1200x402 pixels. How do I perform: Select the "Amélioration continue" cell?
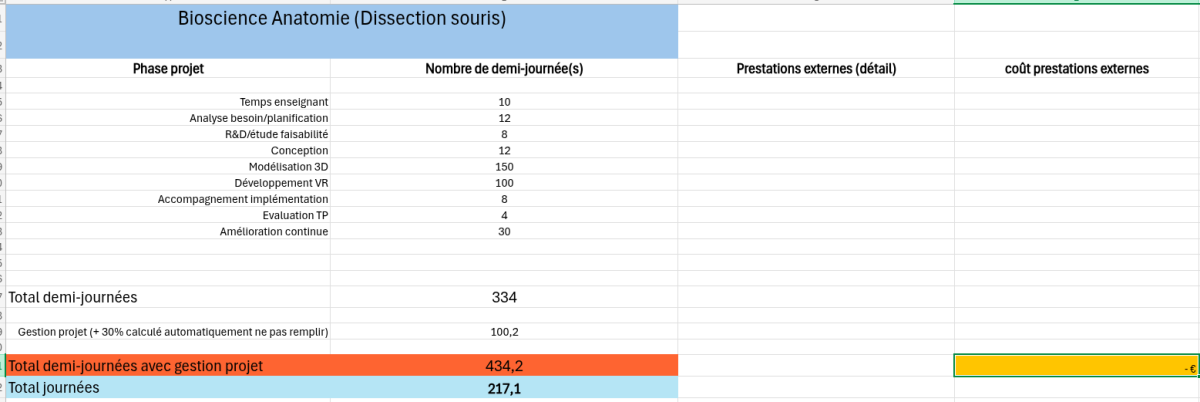[274, 232]
